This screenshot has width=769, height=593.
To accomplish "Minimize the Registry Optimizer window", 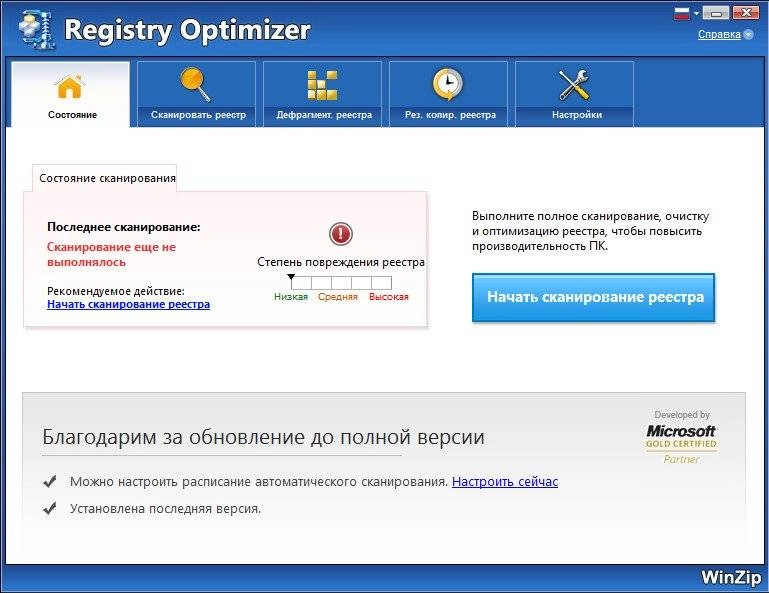I will pos(716,13).
